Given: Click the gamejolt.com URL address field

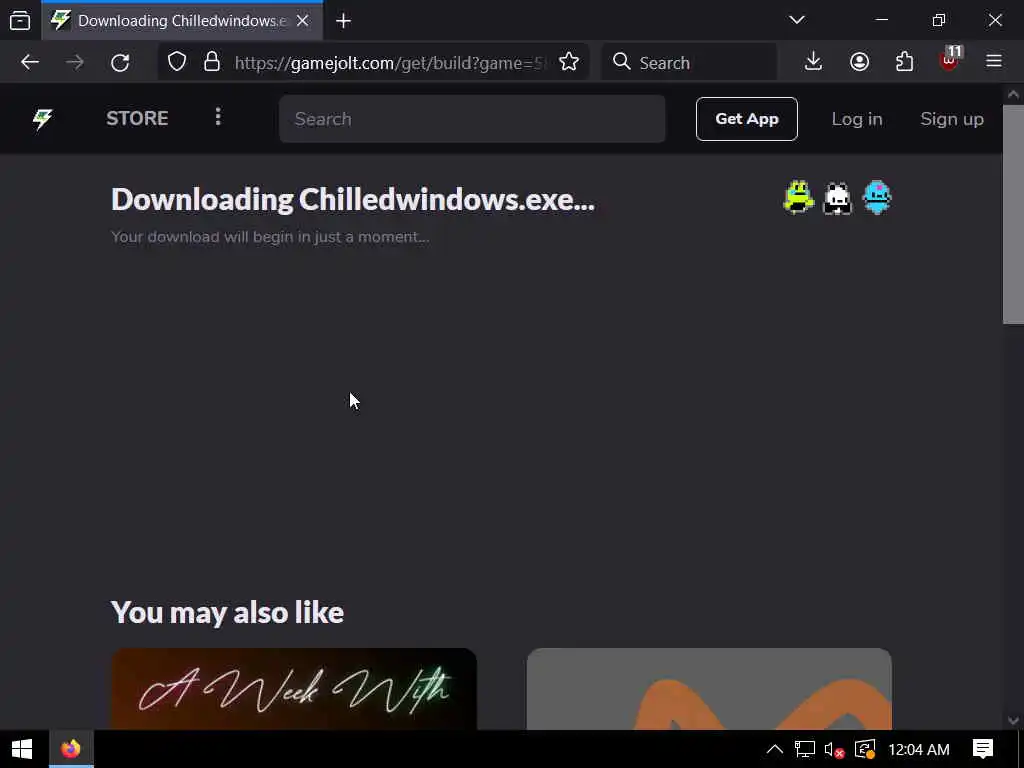Looking at the screenshot, I should click(389, 63).
